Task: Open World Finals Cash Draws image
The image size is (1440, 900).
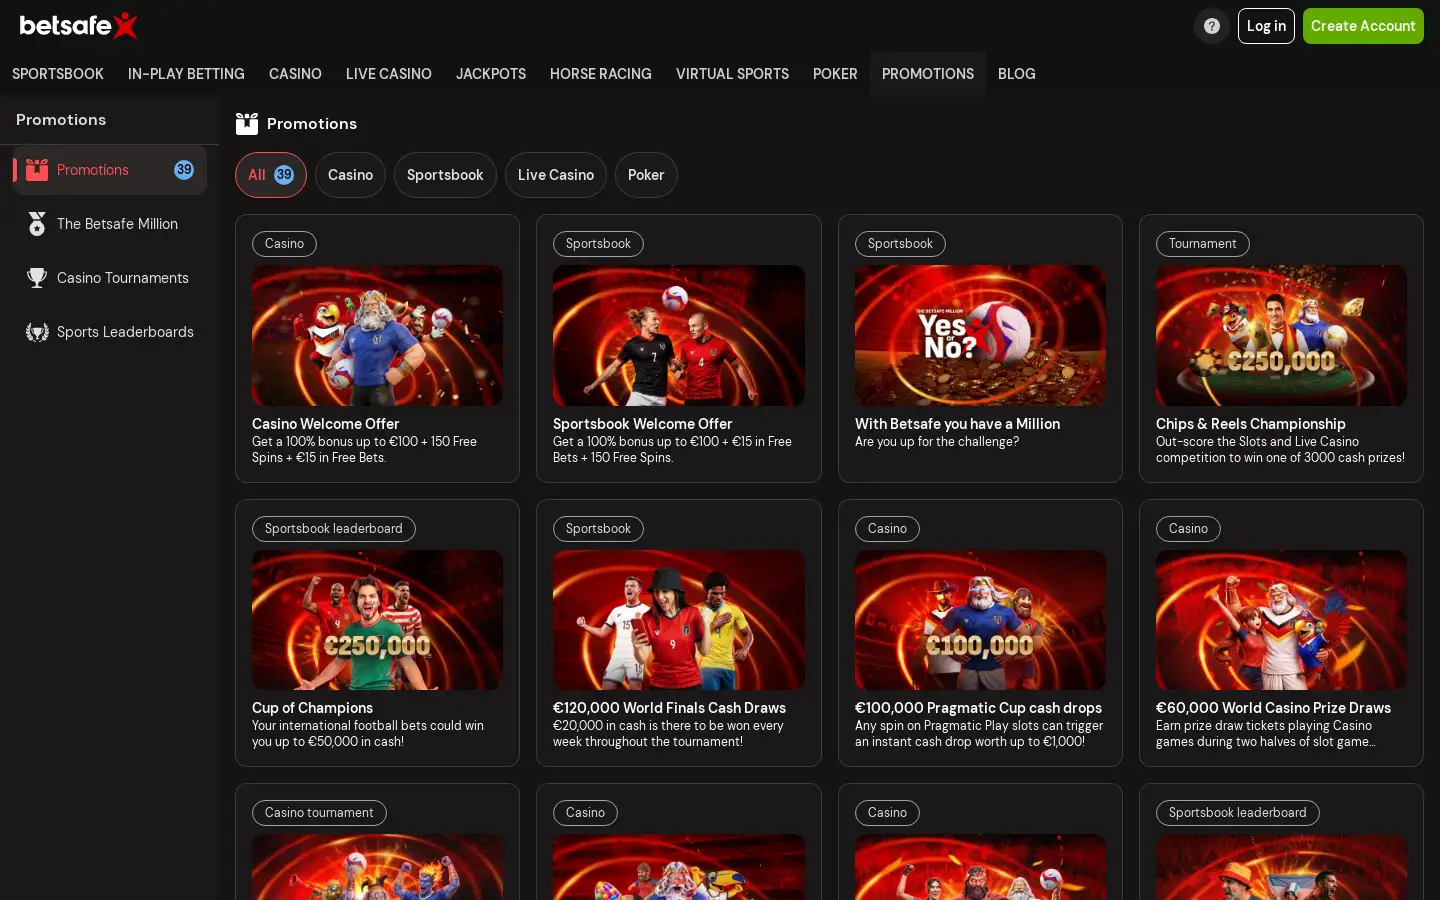Action: 679,620
